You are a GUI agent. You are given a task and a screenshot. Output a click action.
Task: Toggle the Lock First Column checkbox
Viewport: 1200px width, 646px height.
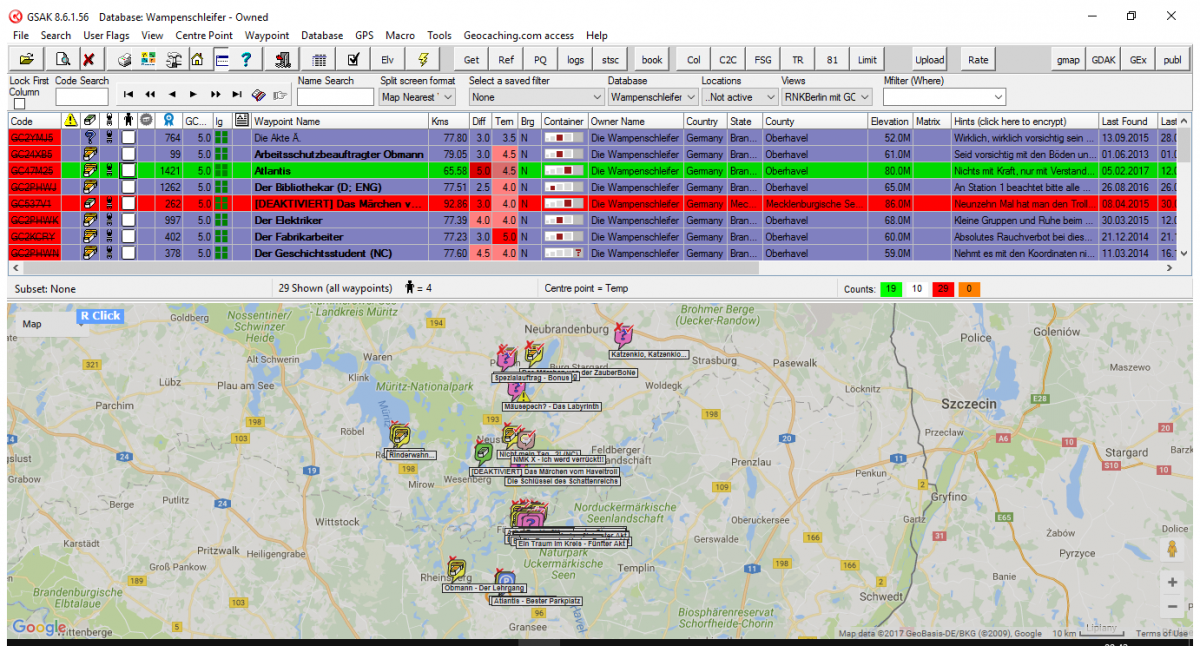click(x=19, y=104)
